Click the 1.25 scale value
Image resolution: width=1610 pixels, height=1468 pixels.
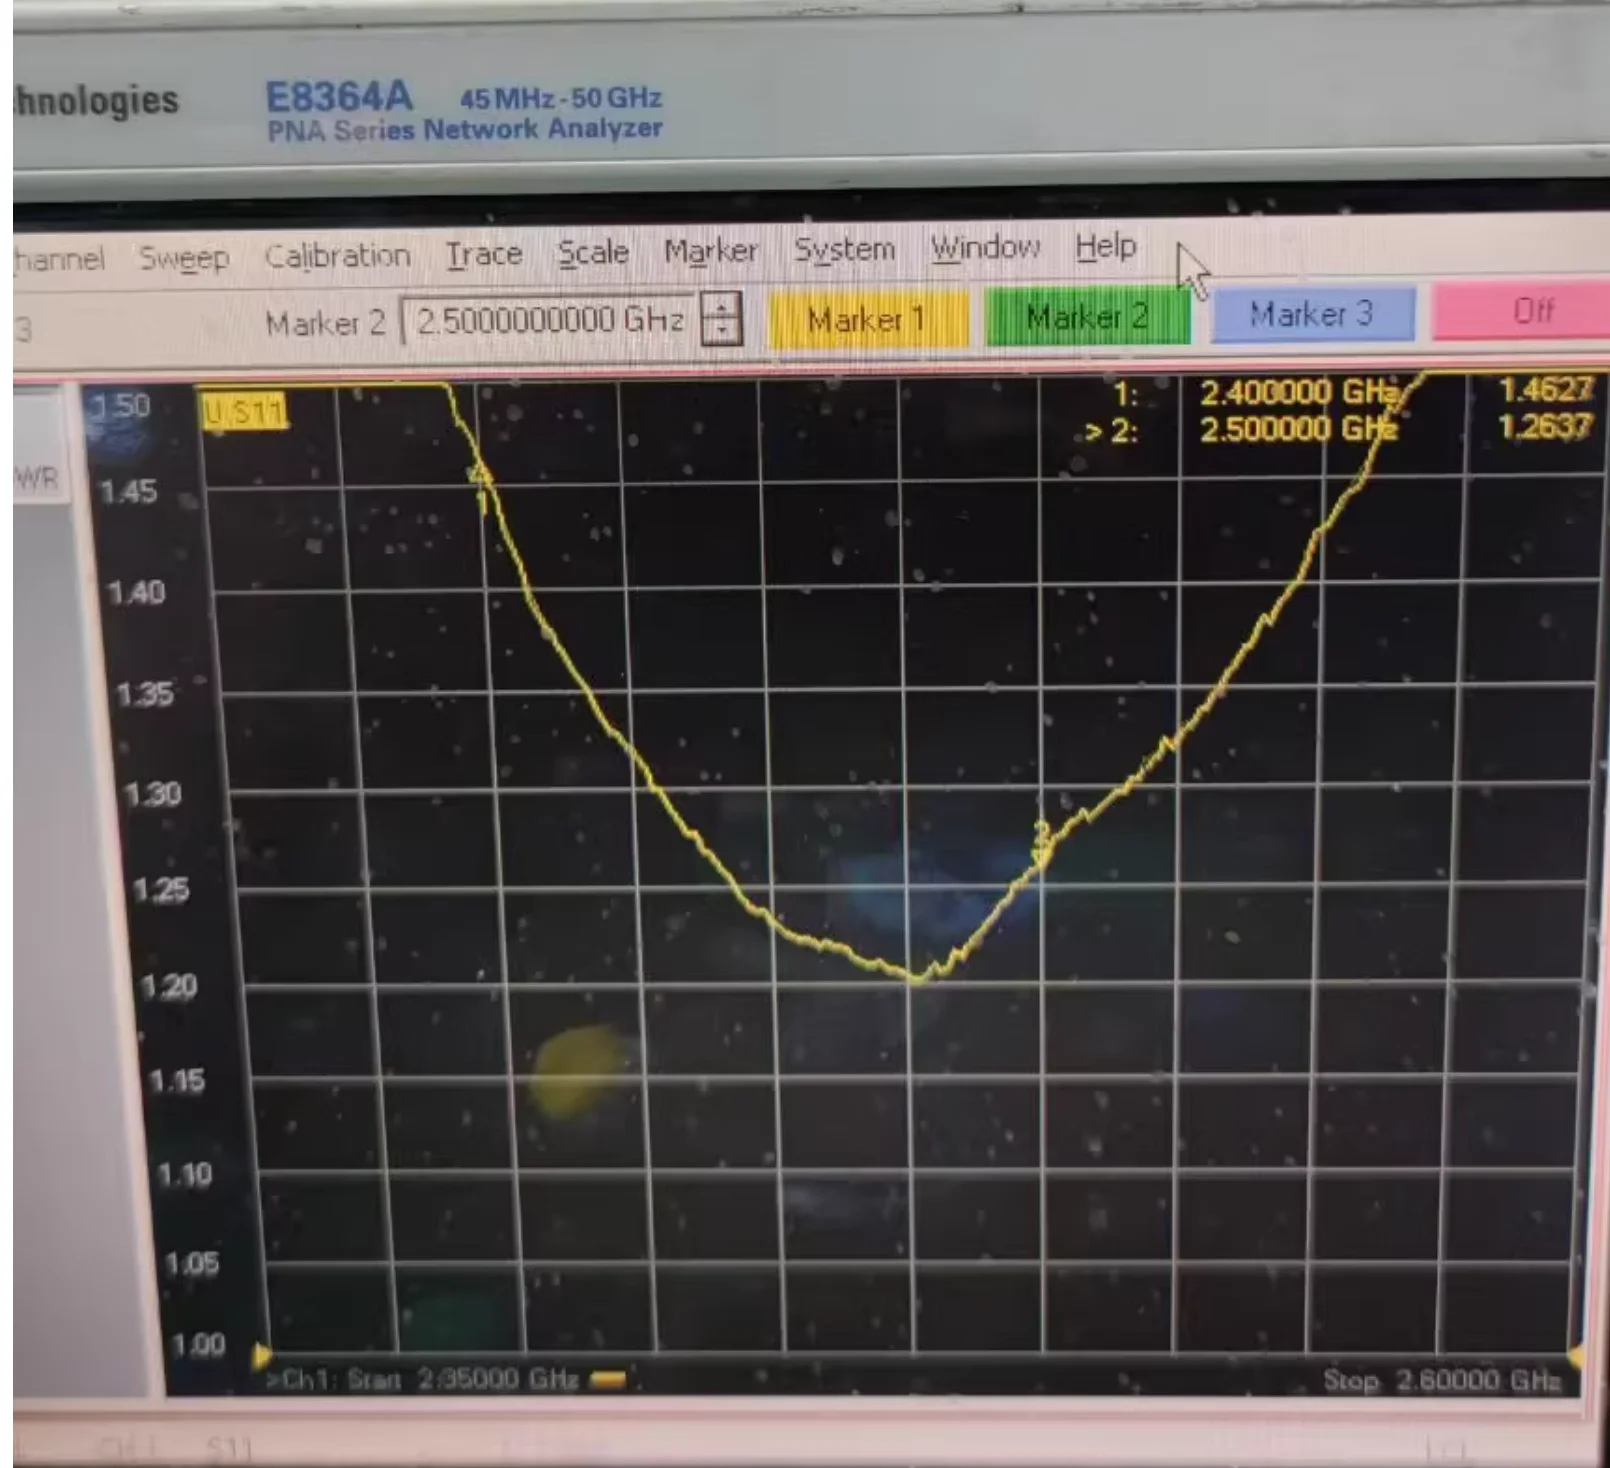point(160,889)
